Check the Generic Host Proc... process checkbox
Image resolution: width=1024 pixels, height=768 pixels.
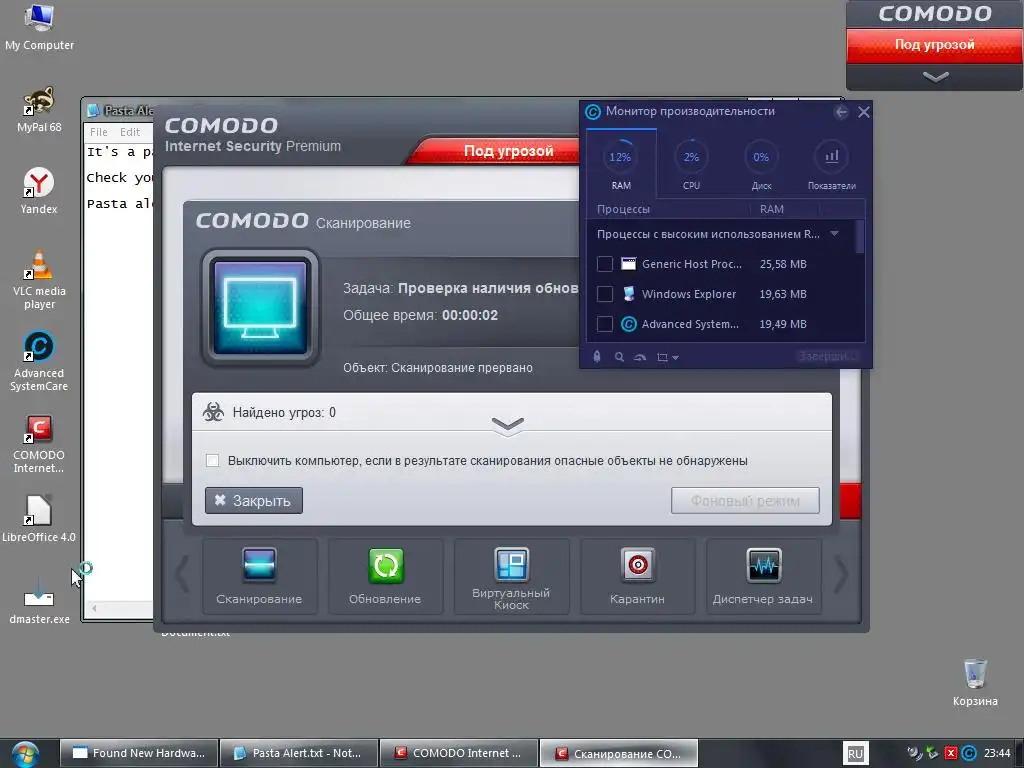pyautogui.click(x=605, y=264)
